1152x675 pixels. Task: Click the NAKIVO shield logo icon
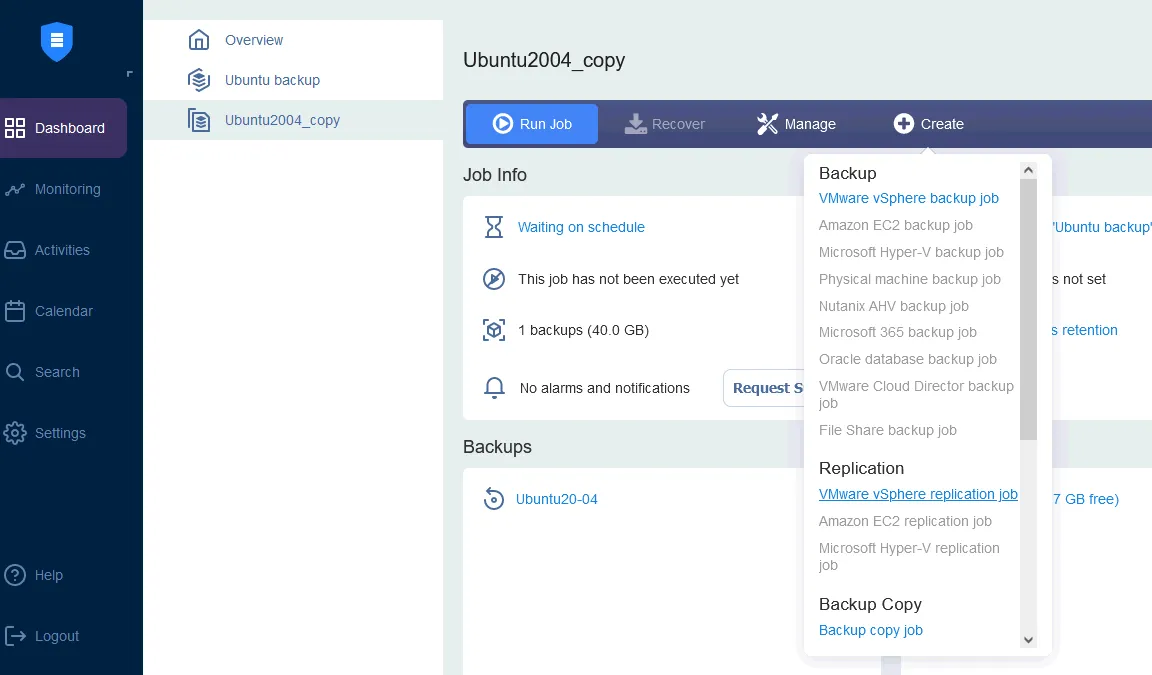pos(57,41)
